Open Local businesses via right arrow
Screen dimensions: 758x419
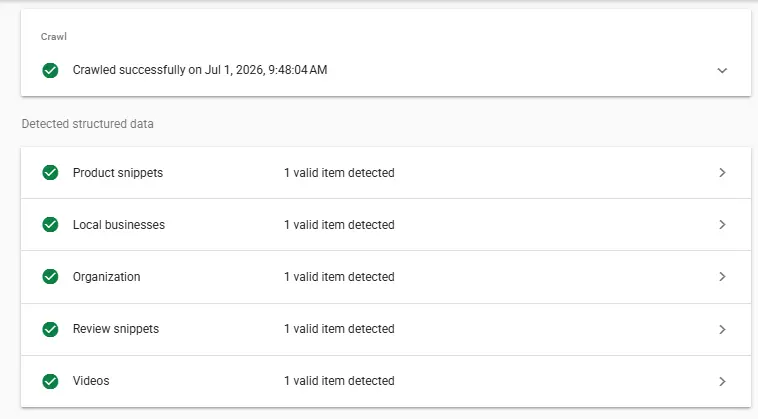coord(722,225)
